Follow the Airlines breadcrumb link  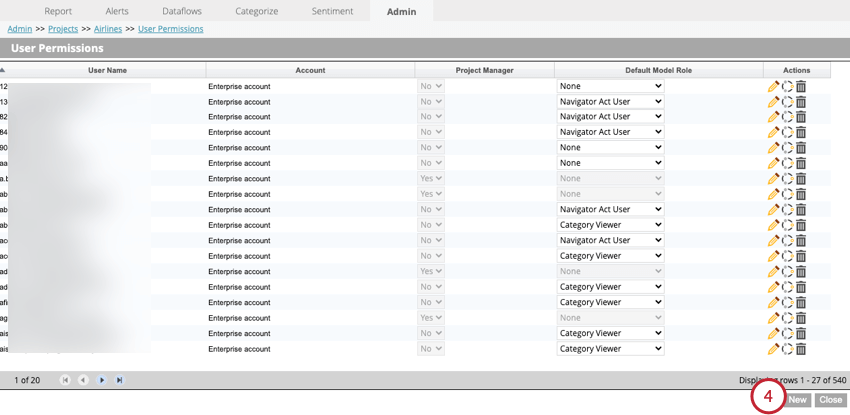108,29
